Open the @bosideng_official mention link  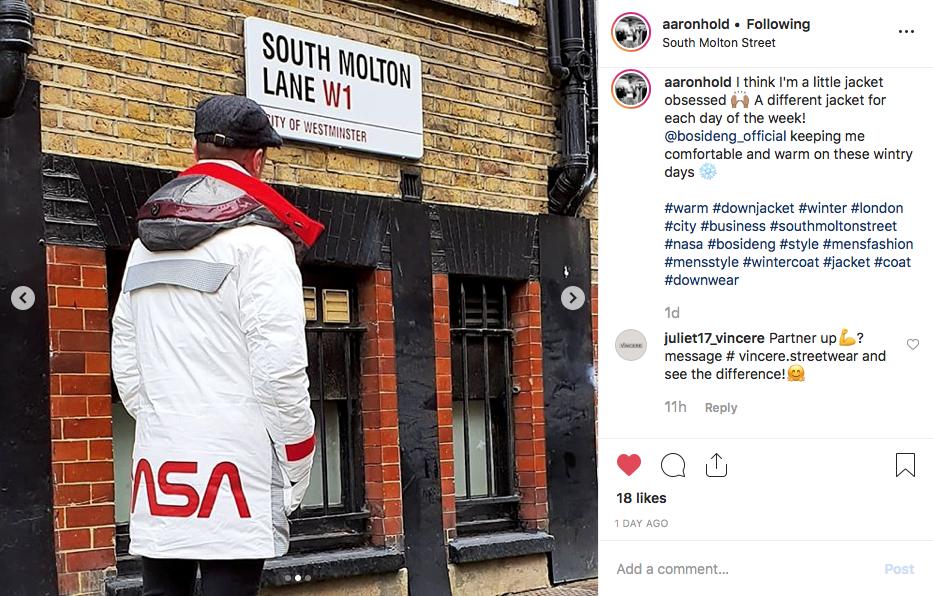(725, 136)
